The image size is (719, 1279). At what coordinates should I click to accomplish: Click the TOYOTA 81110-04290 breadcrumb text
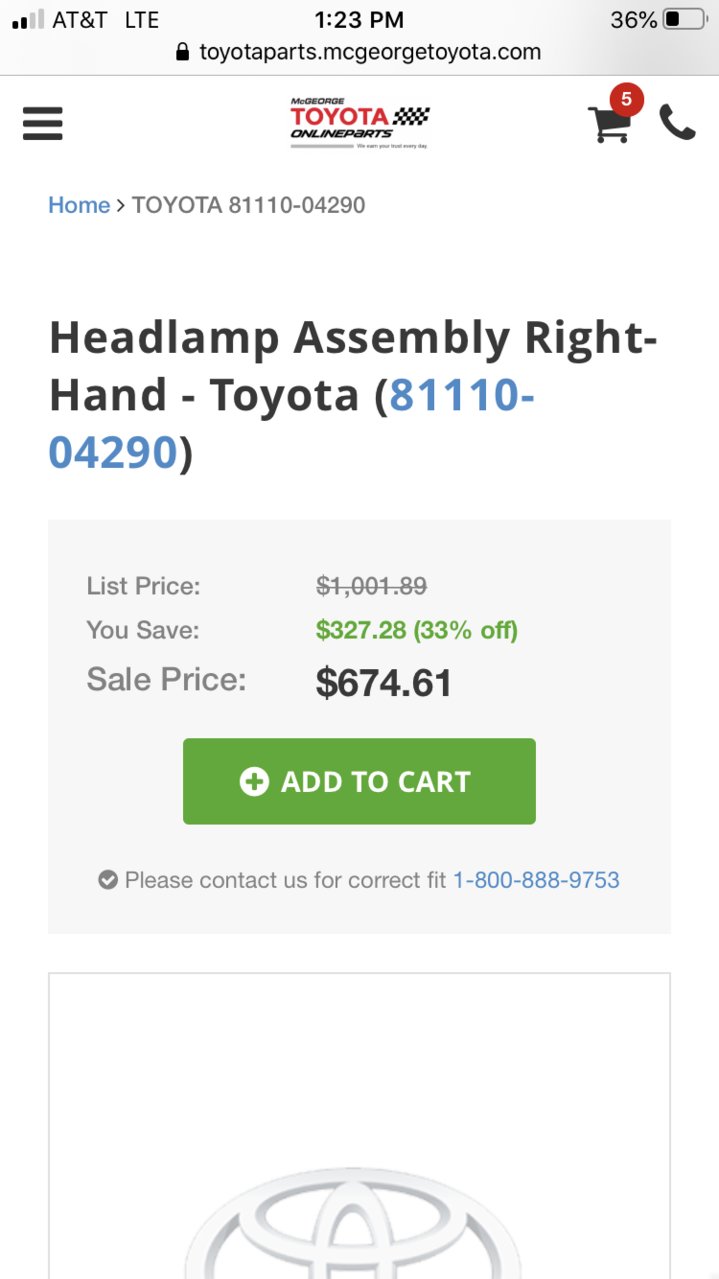tap(249, 205)
